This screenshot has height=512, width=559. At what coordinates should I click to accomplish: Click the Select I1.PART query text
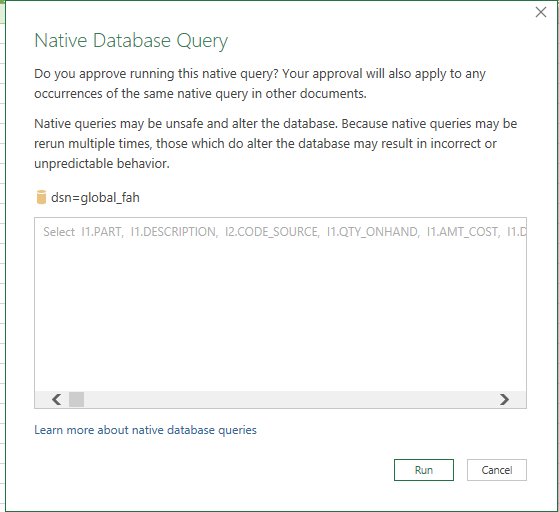[83, 232]
